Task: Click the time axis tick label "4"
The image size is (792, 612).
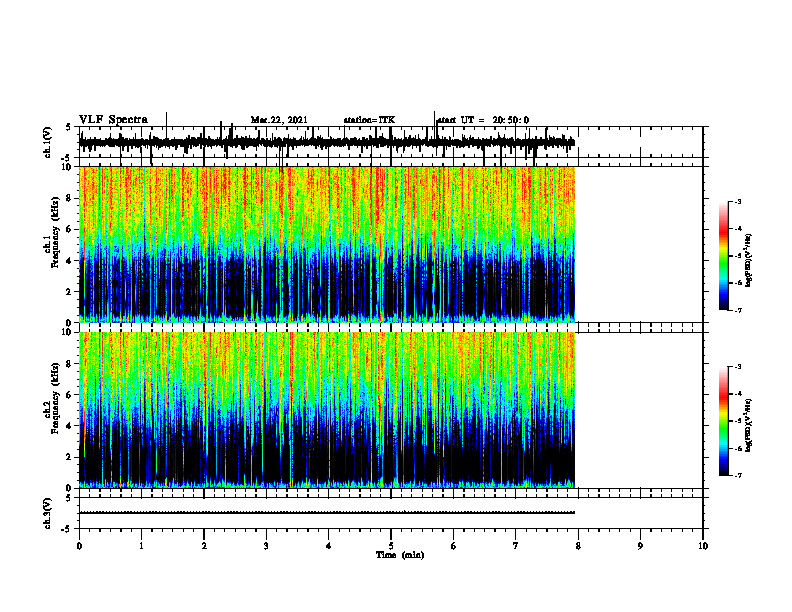Action: 328,546
